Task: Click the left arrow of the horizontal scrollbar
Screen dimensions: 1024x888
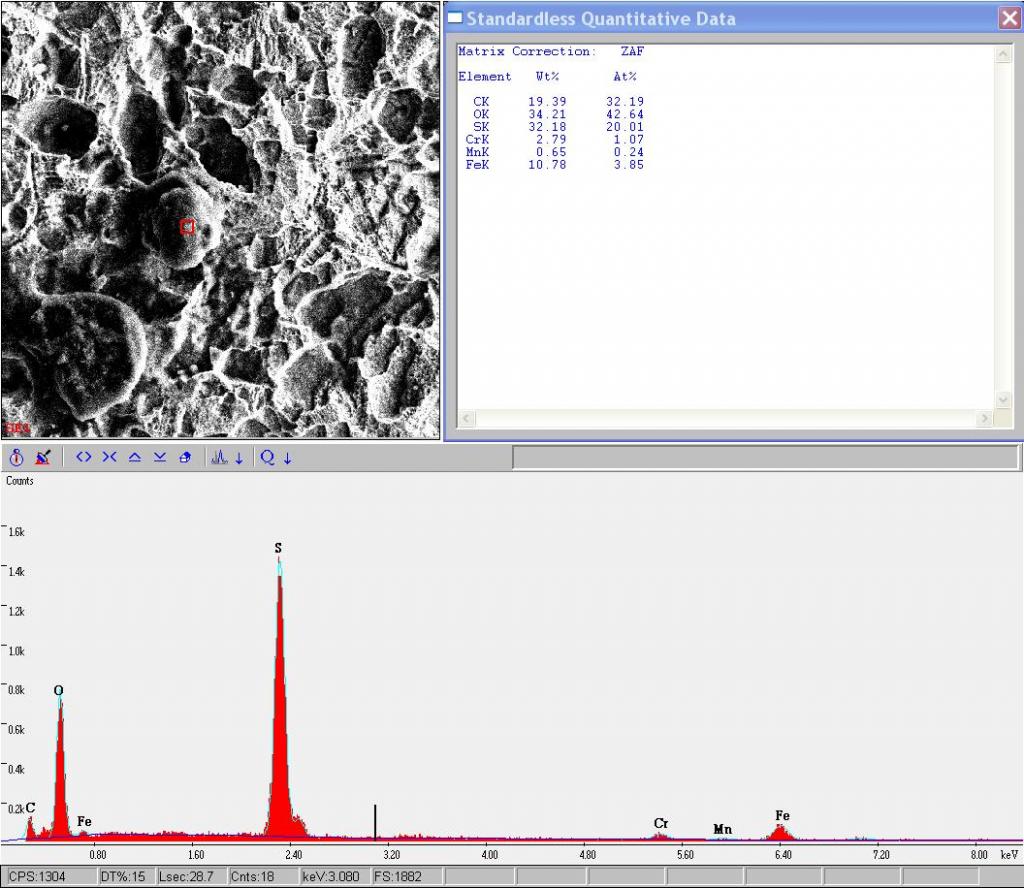Action: (x=467, y=418)
